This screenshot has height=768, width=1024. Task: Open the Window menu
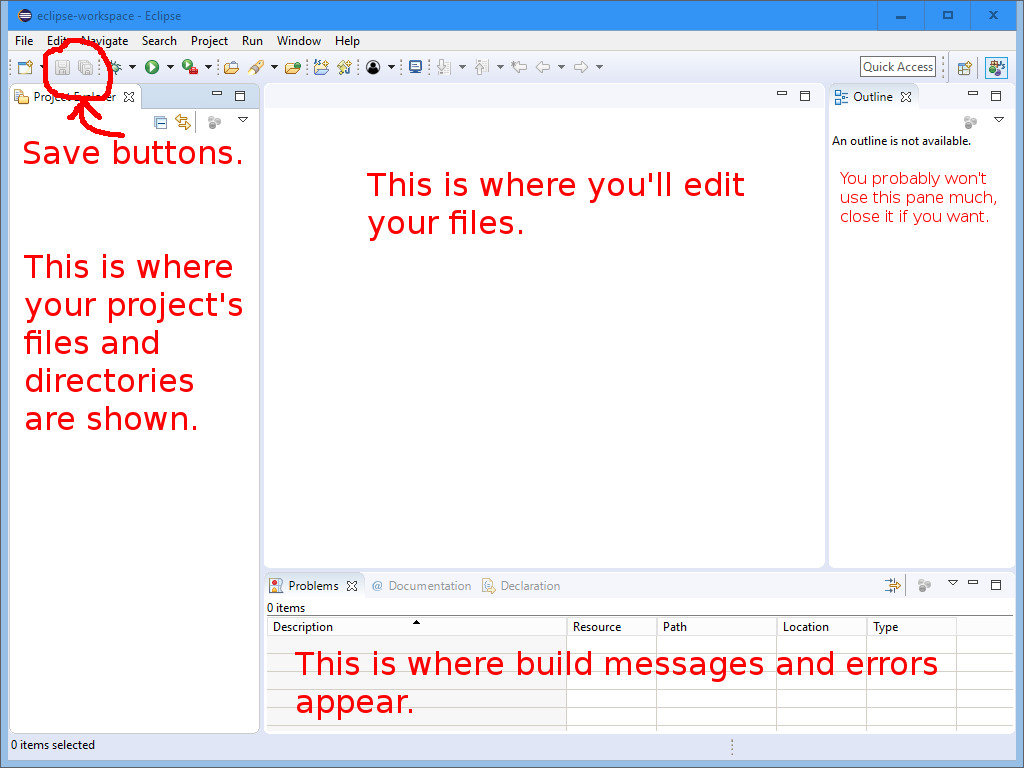tap(299, 41)
